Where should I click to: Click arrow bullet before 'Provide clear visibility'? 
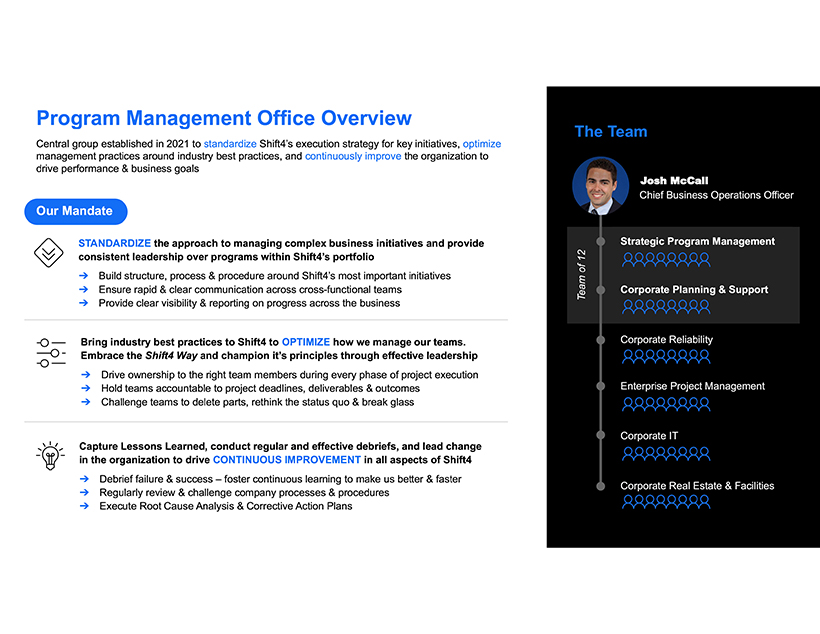tap(84, 303)
